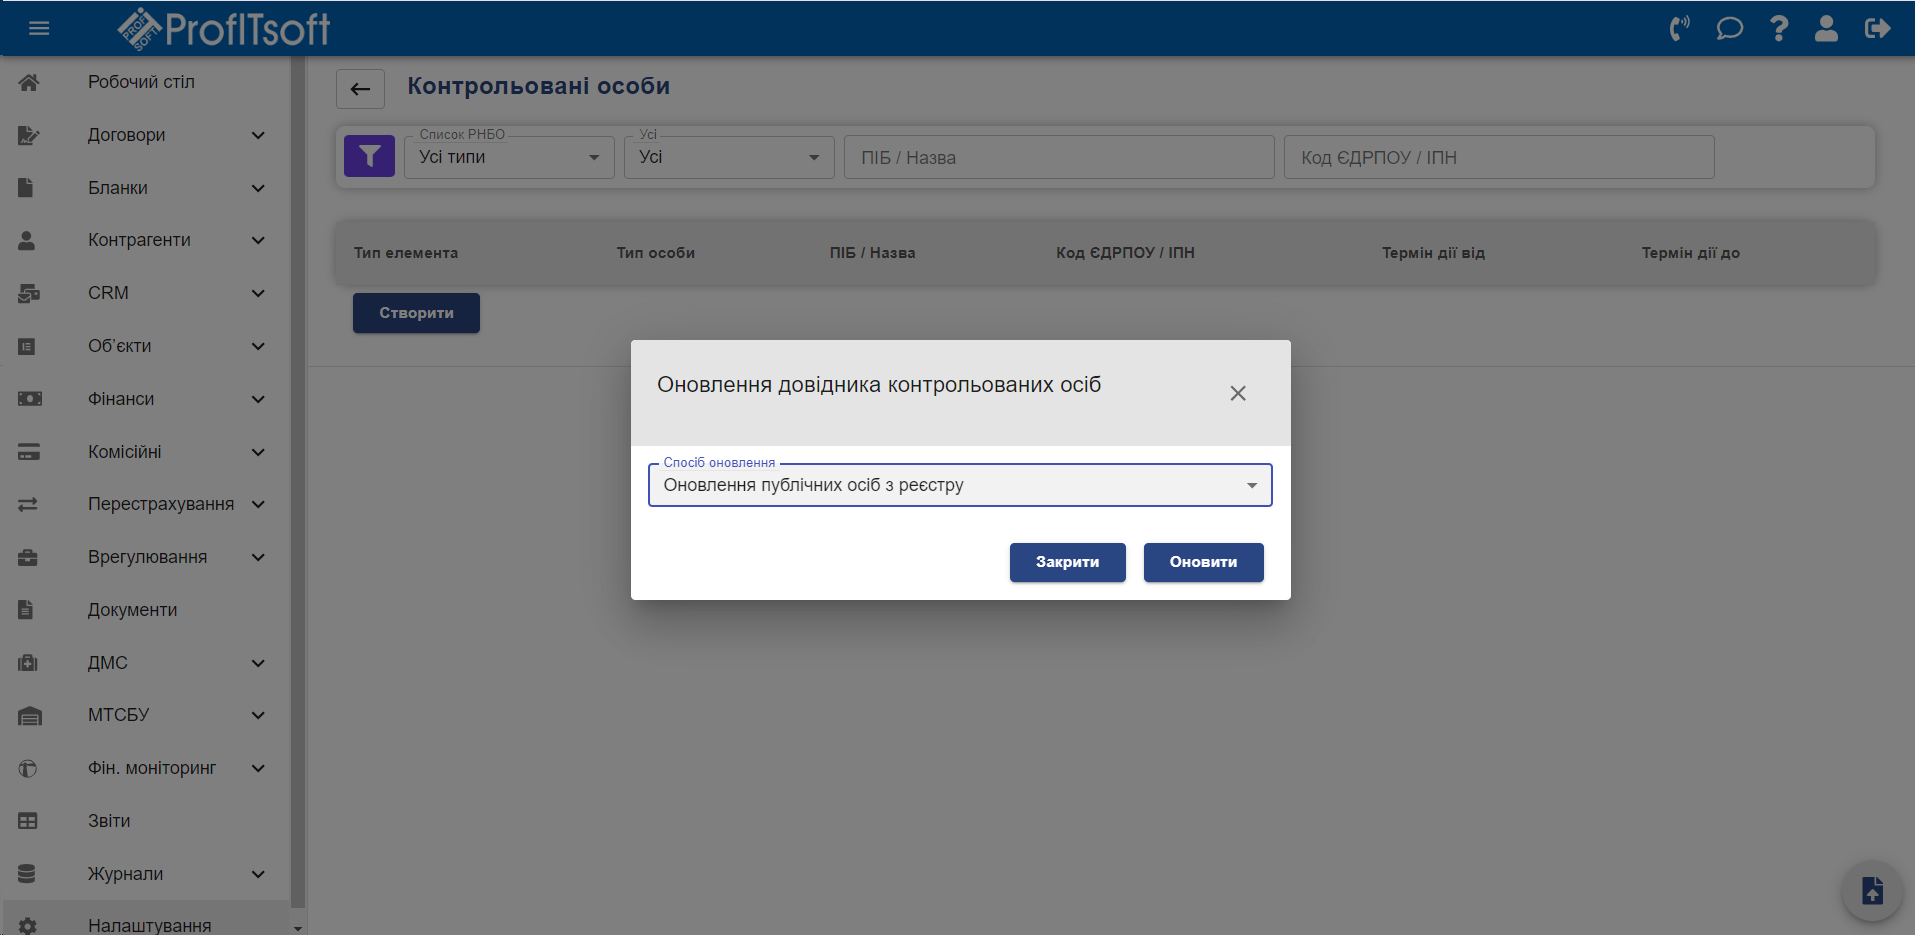The image size is (1915, 935).
Task: Open the phone call icon in header
Action: click(1679, 28)
